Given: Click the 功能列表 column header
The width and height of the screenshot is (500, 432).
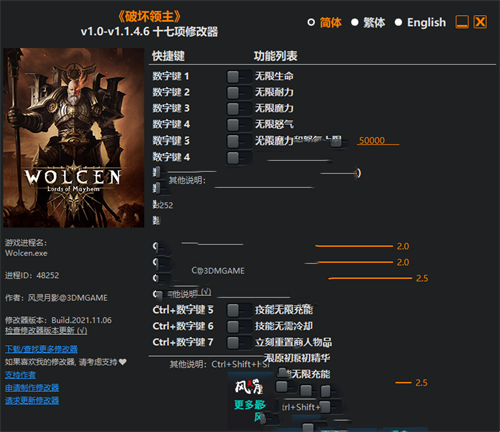Looking at the screenshot, I should pos(275,56).
